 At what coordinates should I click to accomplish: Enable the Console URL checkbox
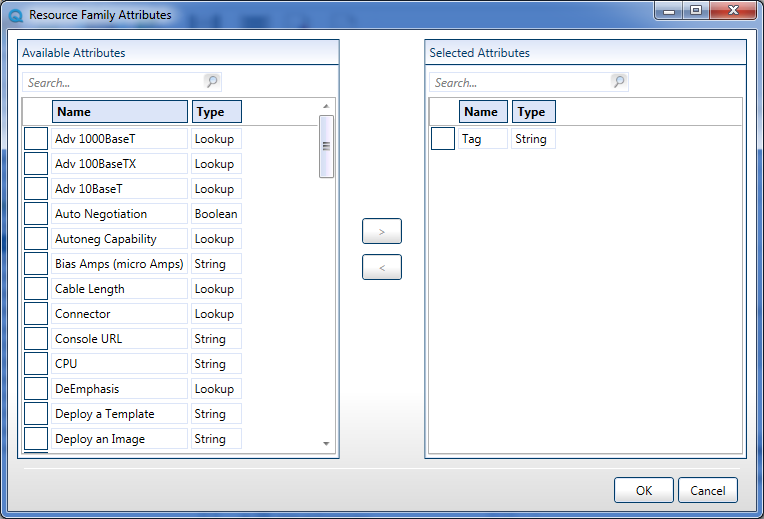(x=36, y=339)
